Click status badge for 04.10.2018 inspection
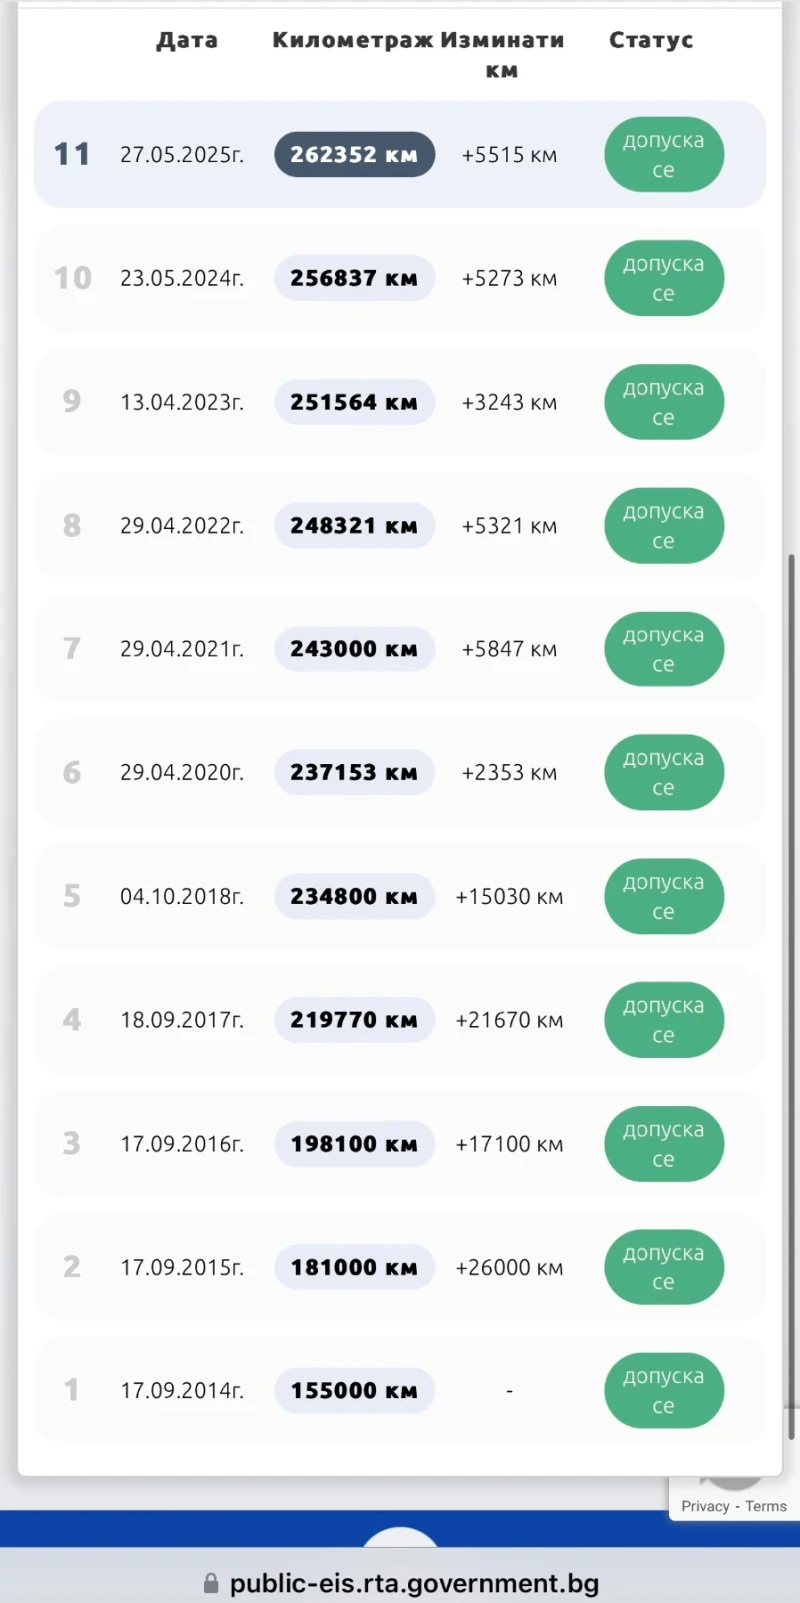The width and height of the screenshot is (800, 1603). (663, 896)
